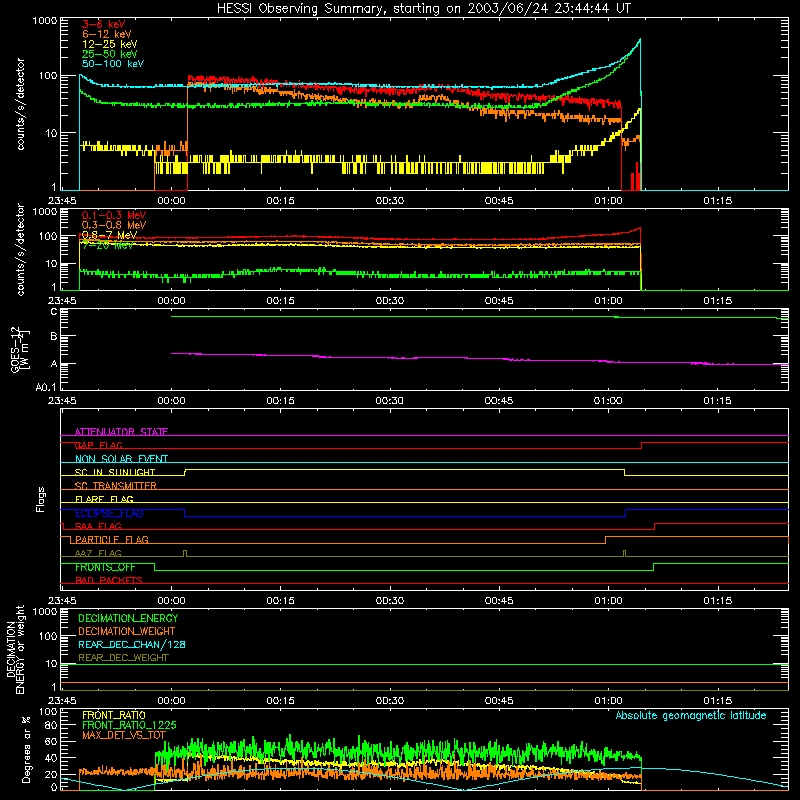Click the DECIMATION_ENERGY legend label
This screenshot has width=800, height=800.
(128, 618)
